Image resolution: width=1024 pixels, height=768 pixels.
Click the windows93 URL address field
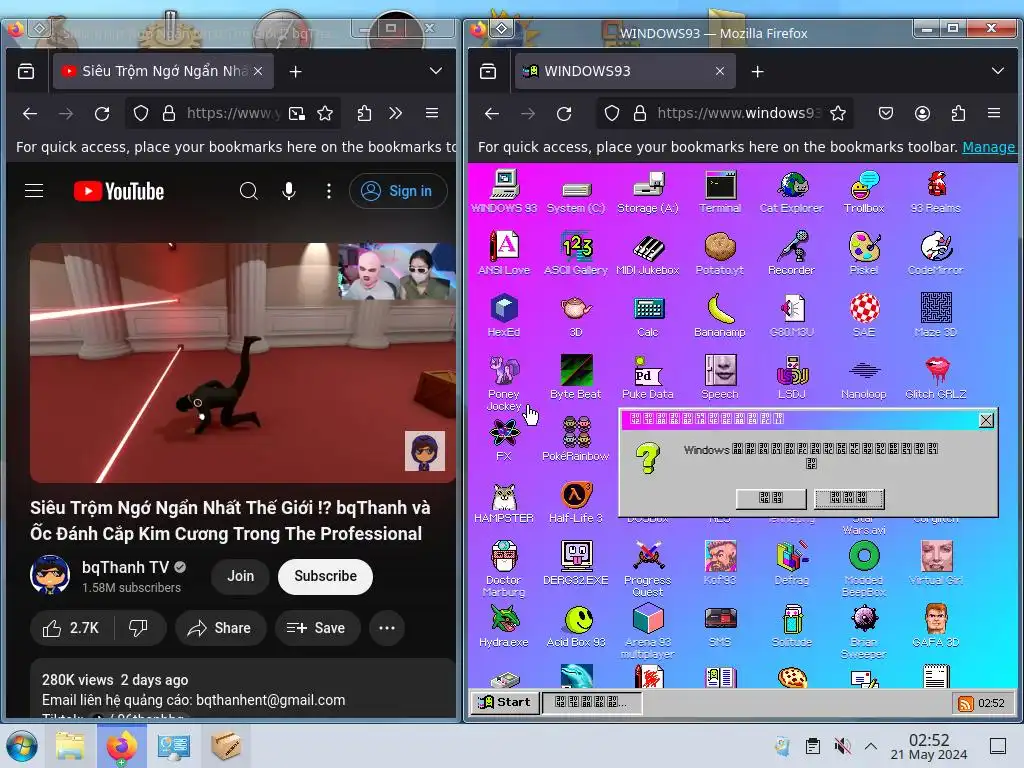(737, 114)
